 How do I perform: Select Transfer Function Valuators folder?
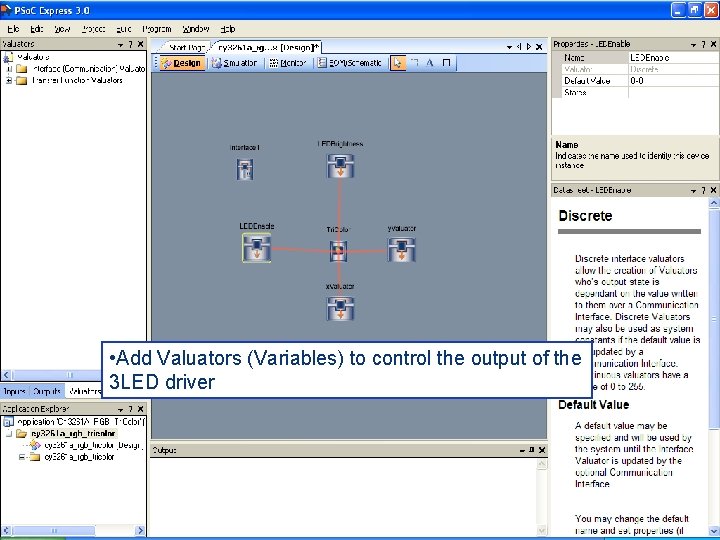click(77, 80)
